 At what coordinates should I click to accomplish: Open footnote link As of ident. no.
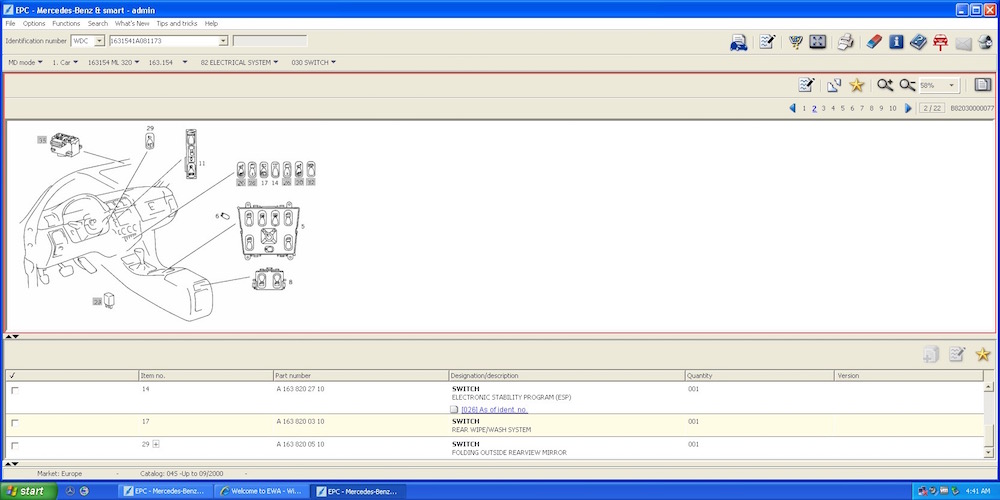(x=494, y=409)
